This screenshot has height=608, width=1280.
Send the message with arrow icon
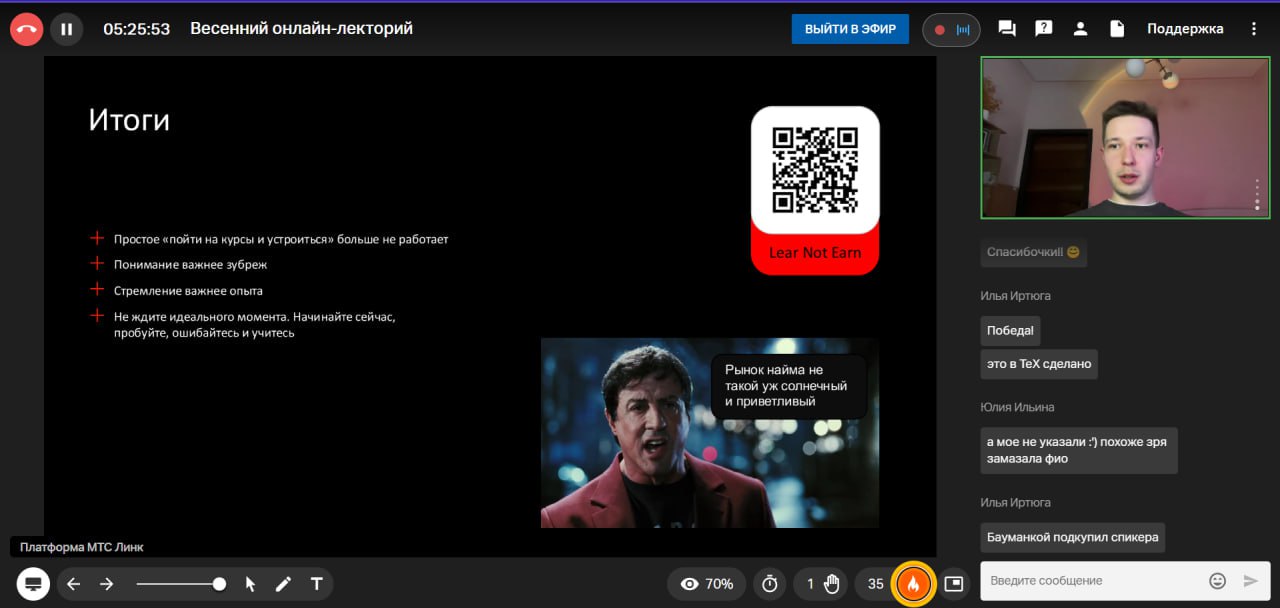1250,581
